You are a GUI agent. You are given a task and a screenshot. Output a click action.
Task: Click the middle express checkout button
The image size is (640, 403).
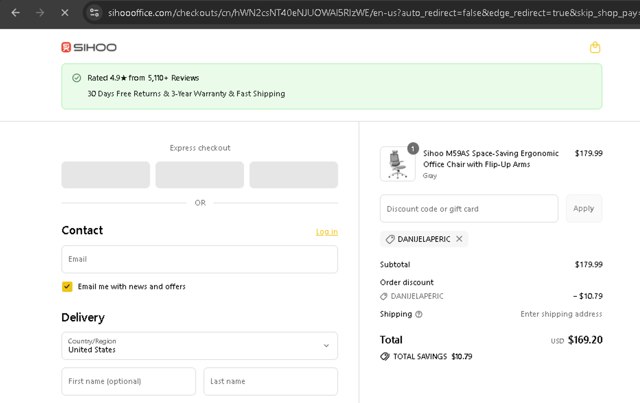200,175
